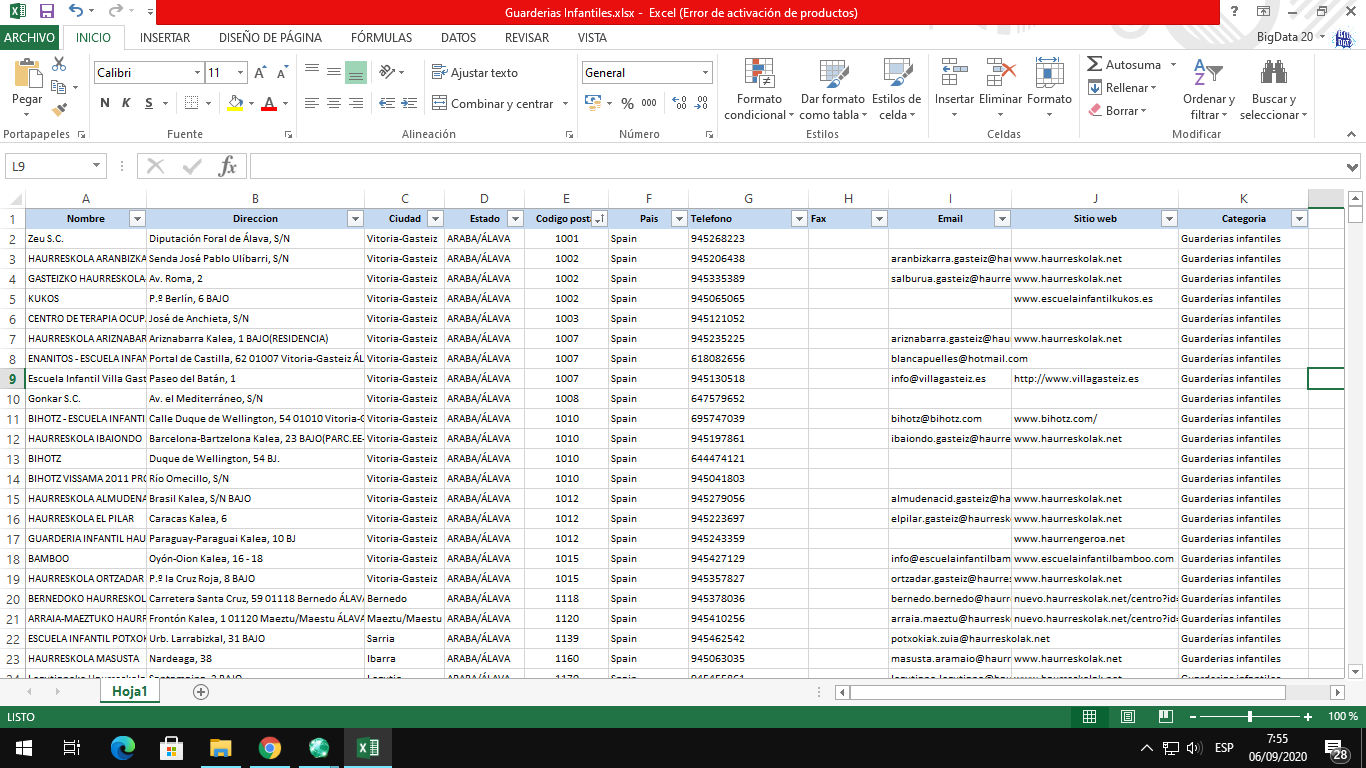Apply thousands separator style (000)
This screenshot has width=1366, height=768.
tap(649, 103)
